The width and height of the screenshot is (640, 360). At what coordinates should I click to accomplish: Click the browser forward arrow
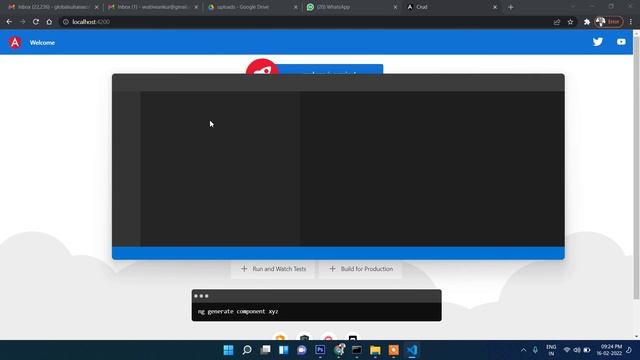[x=22, y=22]
